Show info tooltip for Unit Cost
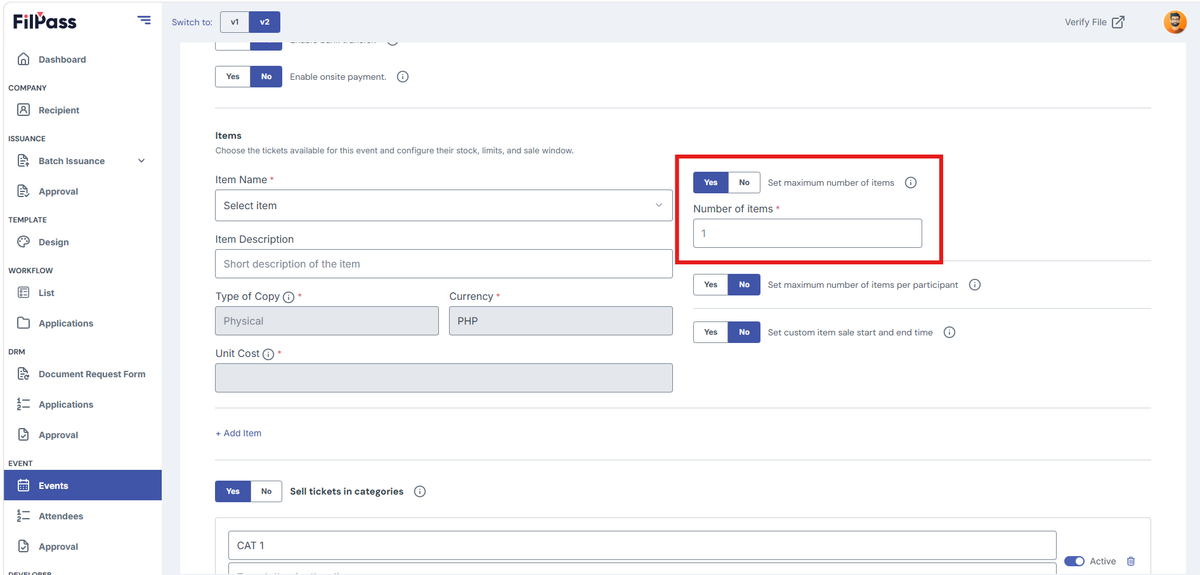The image size is (1200, 575). 268,354
